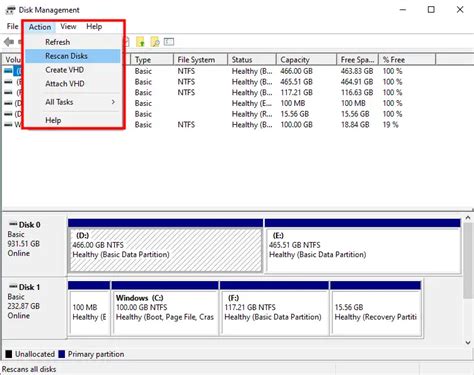Click the black Unallocated legend swatch
The height and width of the screenshot is (375, 474).
[9, 354]
